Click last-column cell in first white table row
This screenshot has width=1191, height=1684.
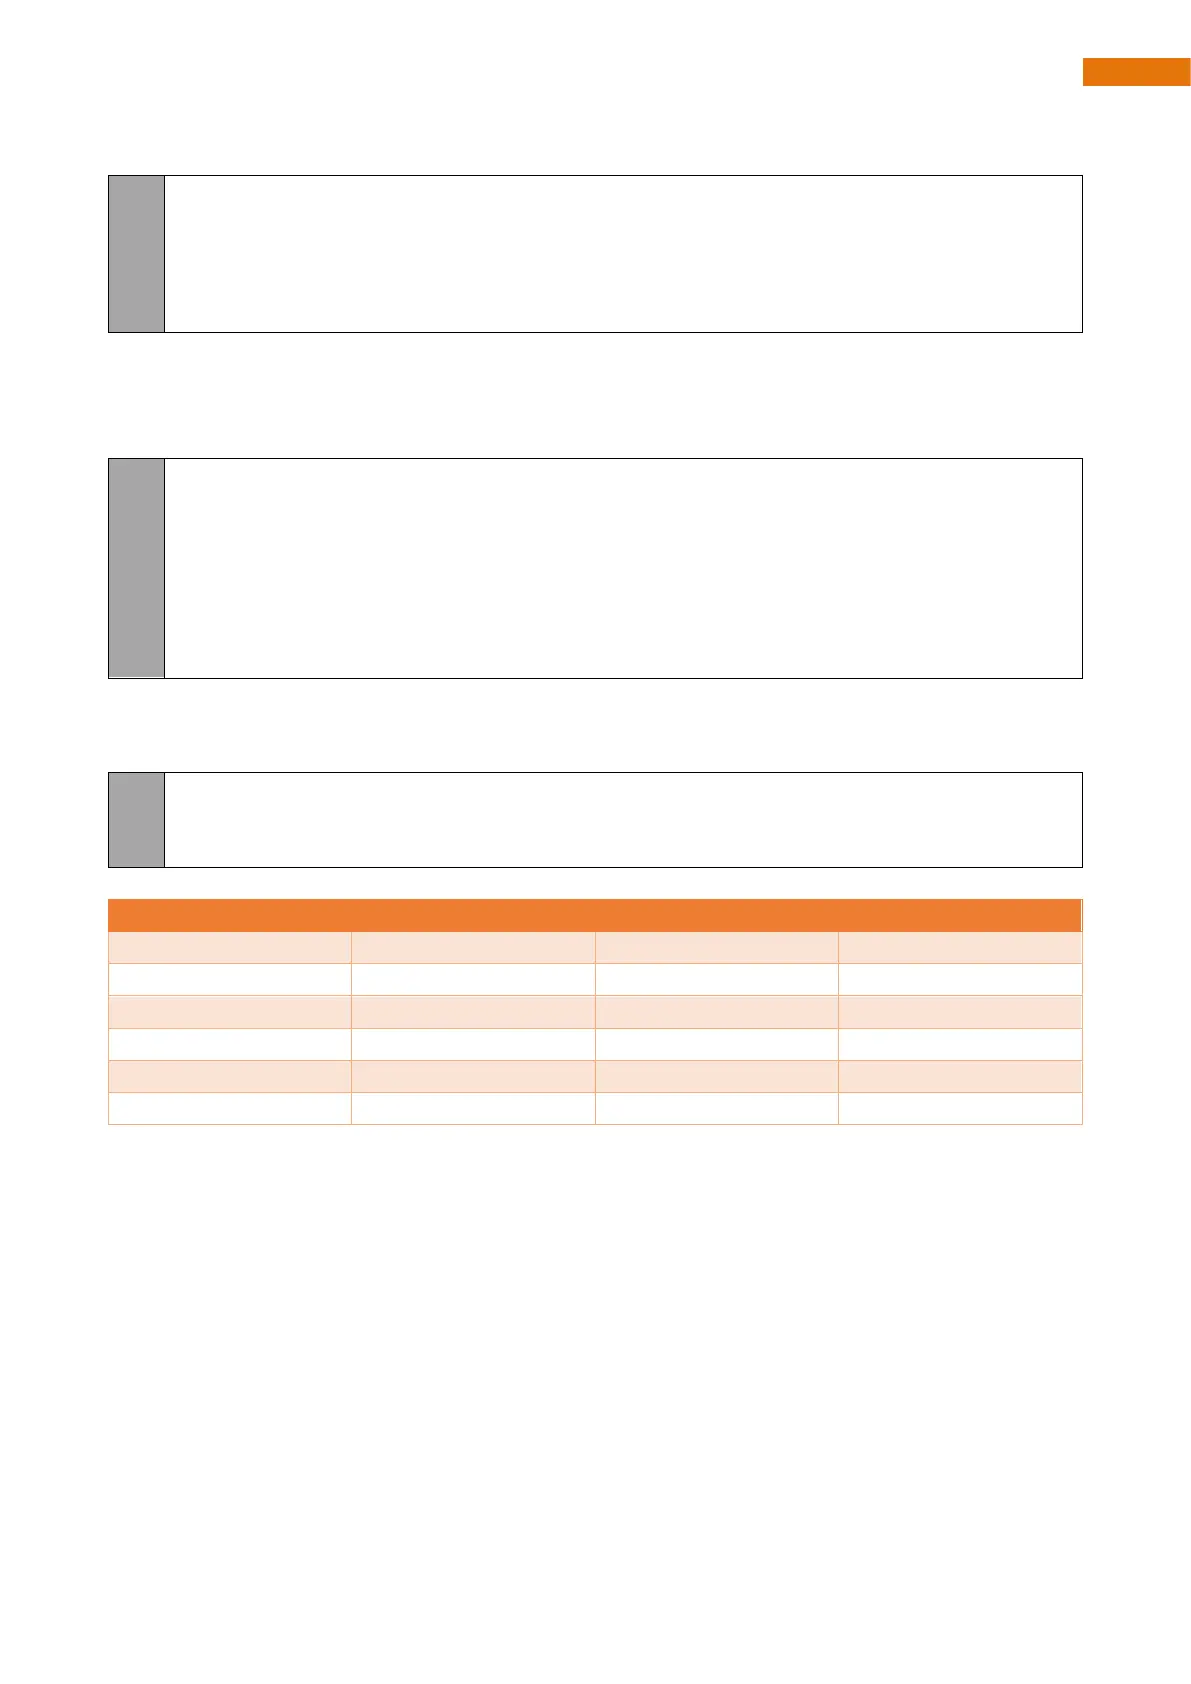[x=960, y=980]
